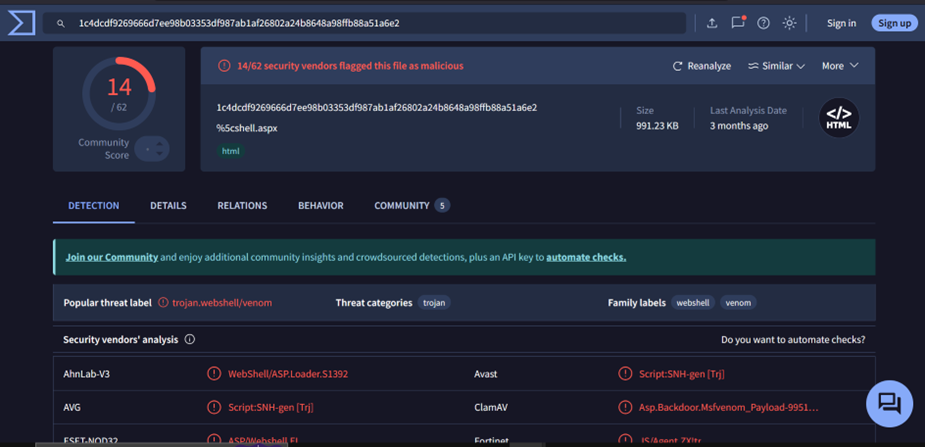Click the file hash in the summary
925x447 pixels.
[x=376, y=108]
